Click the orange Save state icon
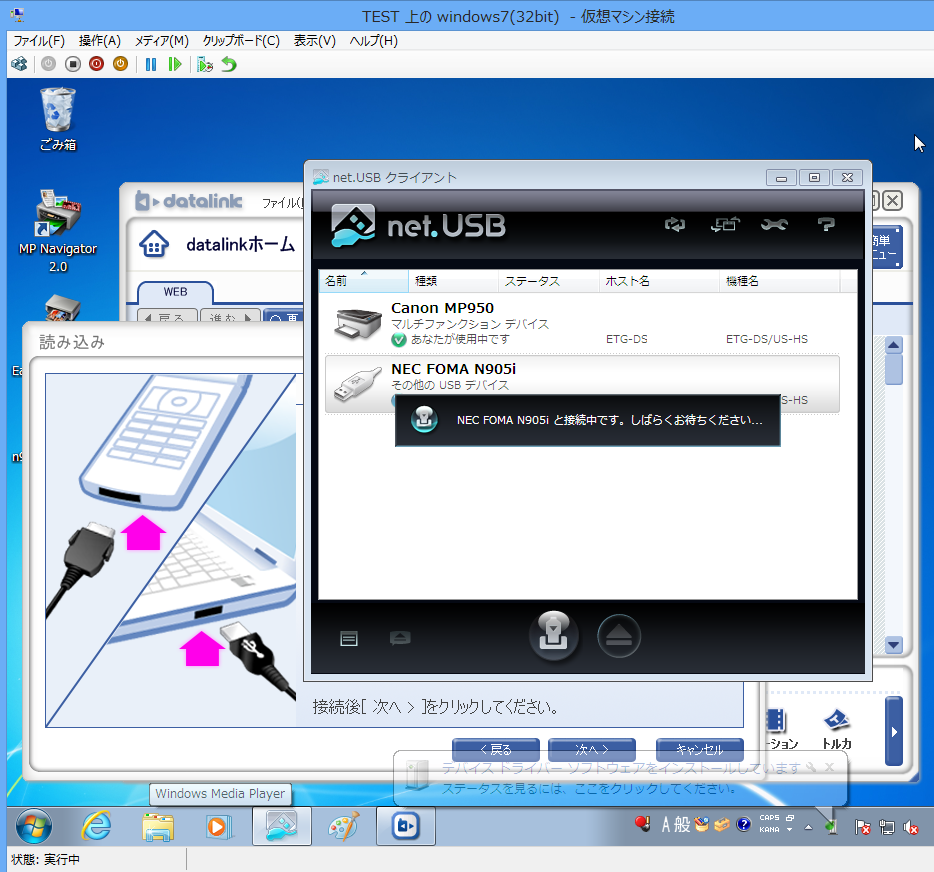The height and width of the screenshot is (872, 934). [x=120, y=64]
